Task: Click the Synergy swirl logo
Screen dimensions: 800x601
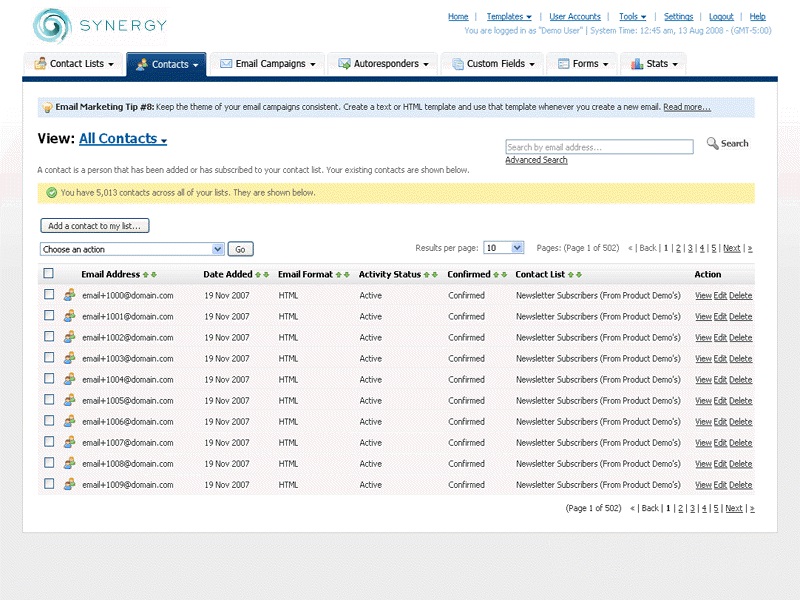Action: [x=52, y=25]
